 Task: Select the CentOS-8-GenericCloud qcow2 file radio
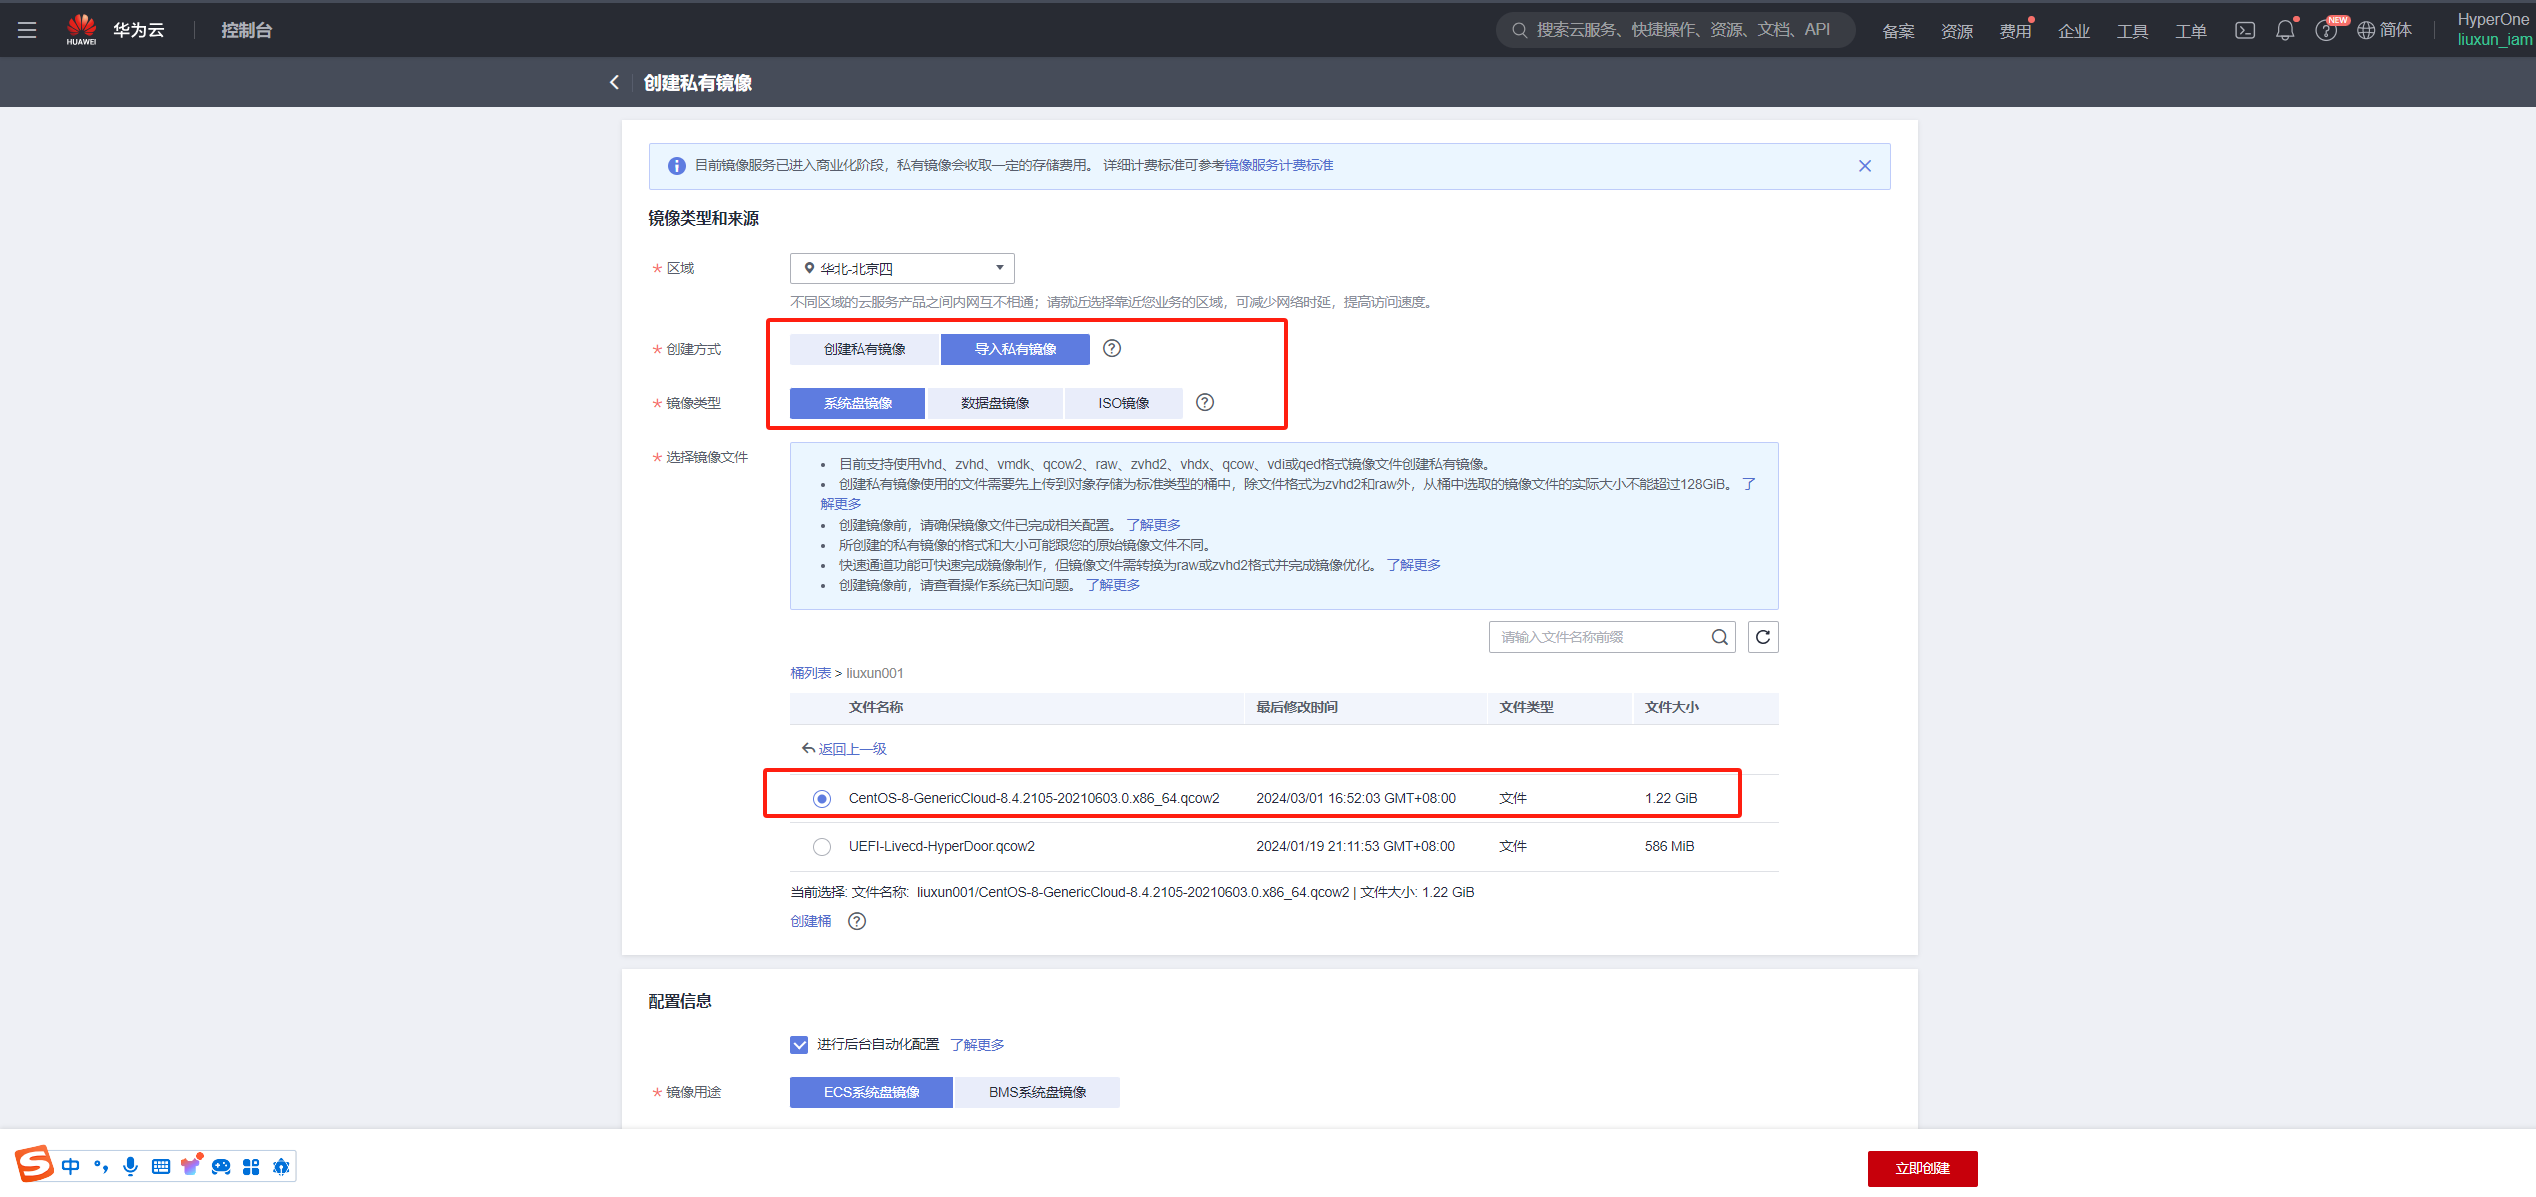click(x=822, y=798)
